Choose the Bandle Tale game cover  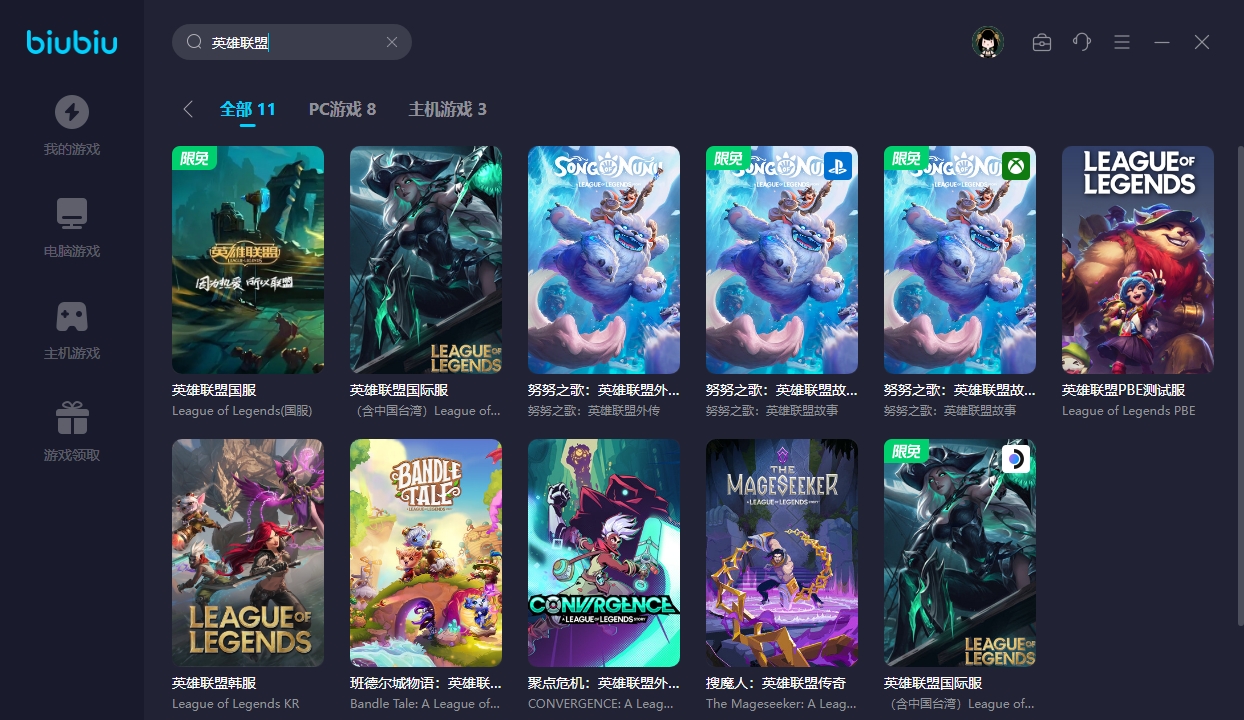tap(426, 553)
